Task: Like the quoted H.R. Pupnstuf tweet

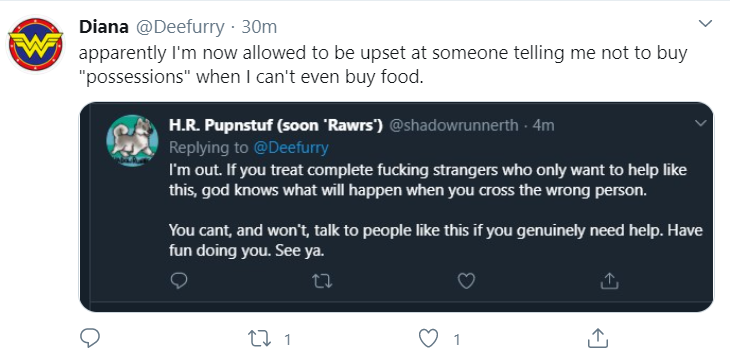Action: (x=466, y=281)
